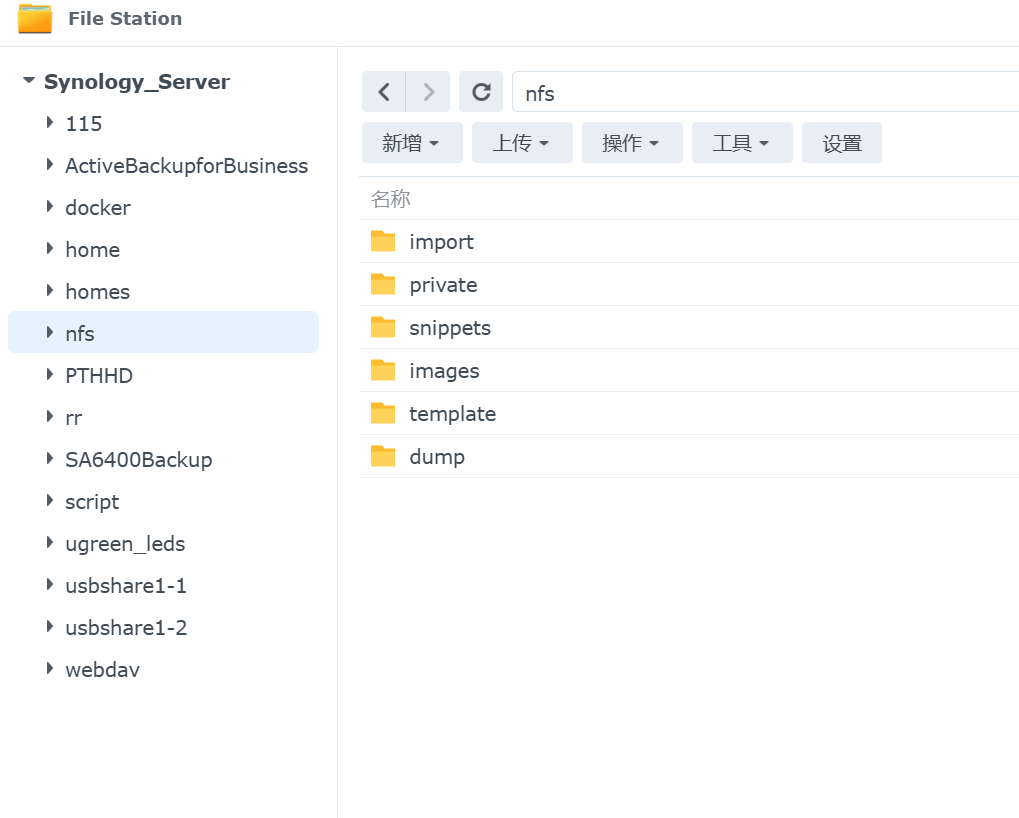Viewport: 1019px width, 818px height.
Task: Click the 设置 button
Action: point(842,142)
